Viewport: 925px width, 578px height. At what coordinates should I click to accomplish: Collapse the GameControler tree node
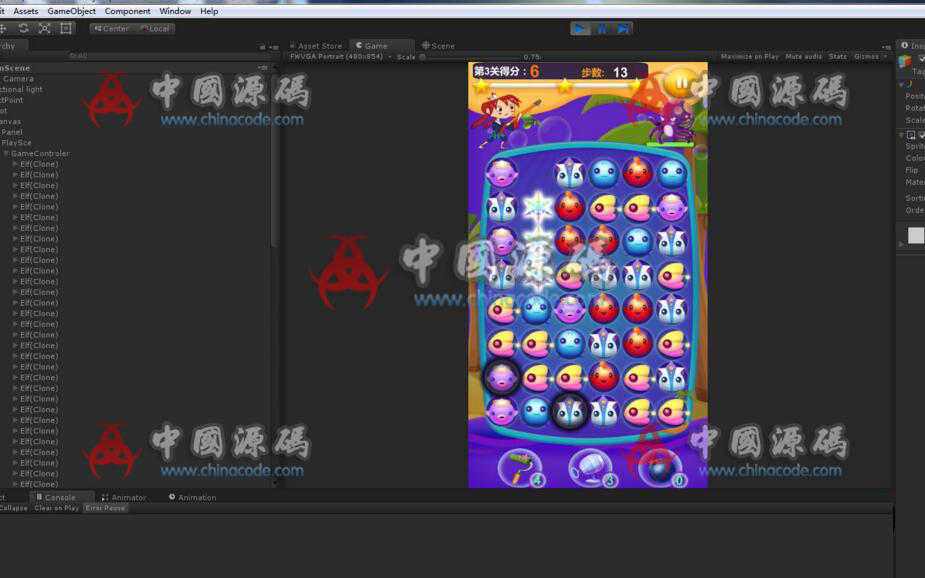6,154
